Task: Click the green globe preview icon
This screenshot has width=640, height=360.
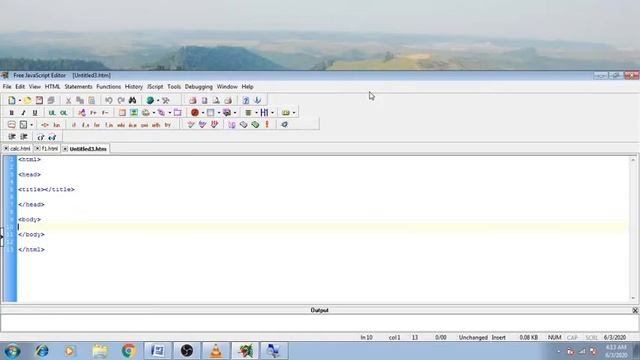Action: [x=150, y=100]
